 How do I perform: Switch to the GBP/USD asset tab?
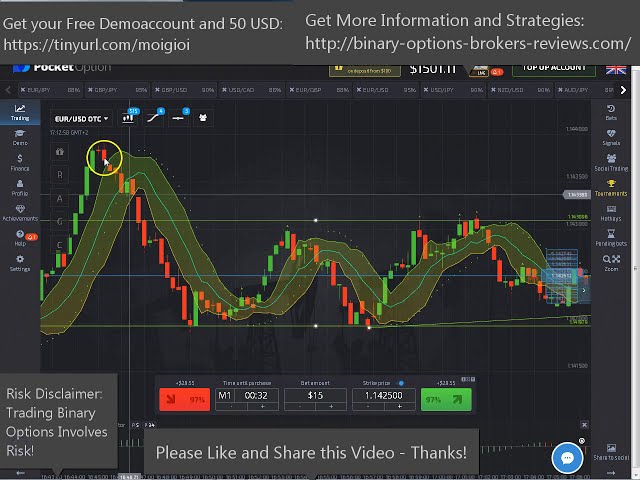click(184, 90)
